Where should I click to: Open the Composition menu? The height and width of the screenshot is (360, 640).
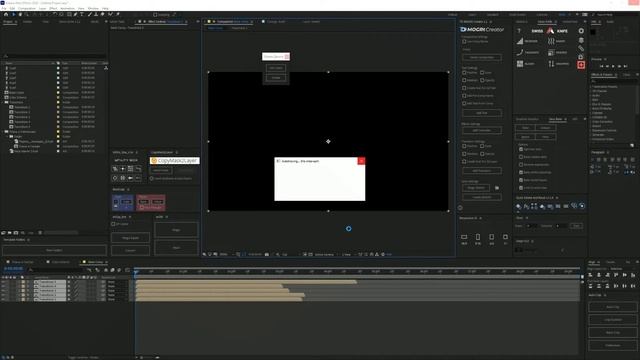(x=27, y=8)
